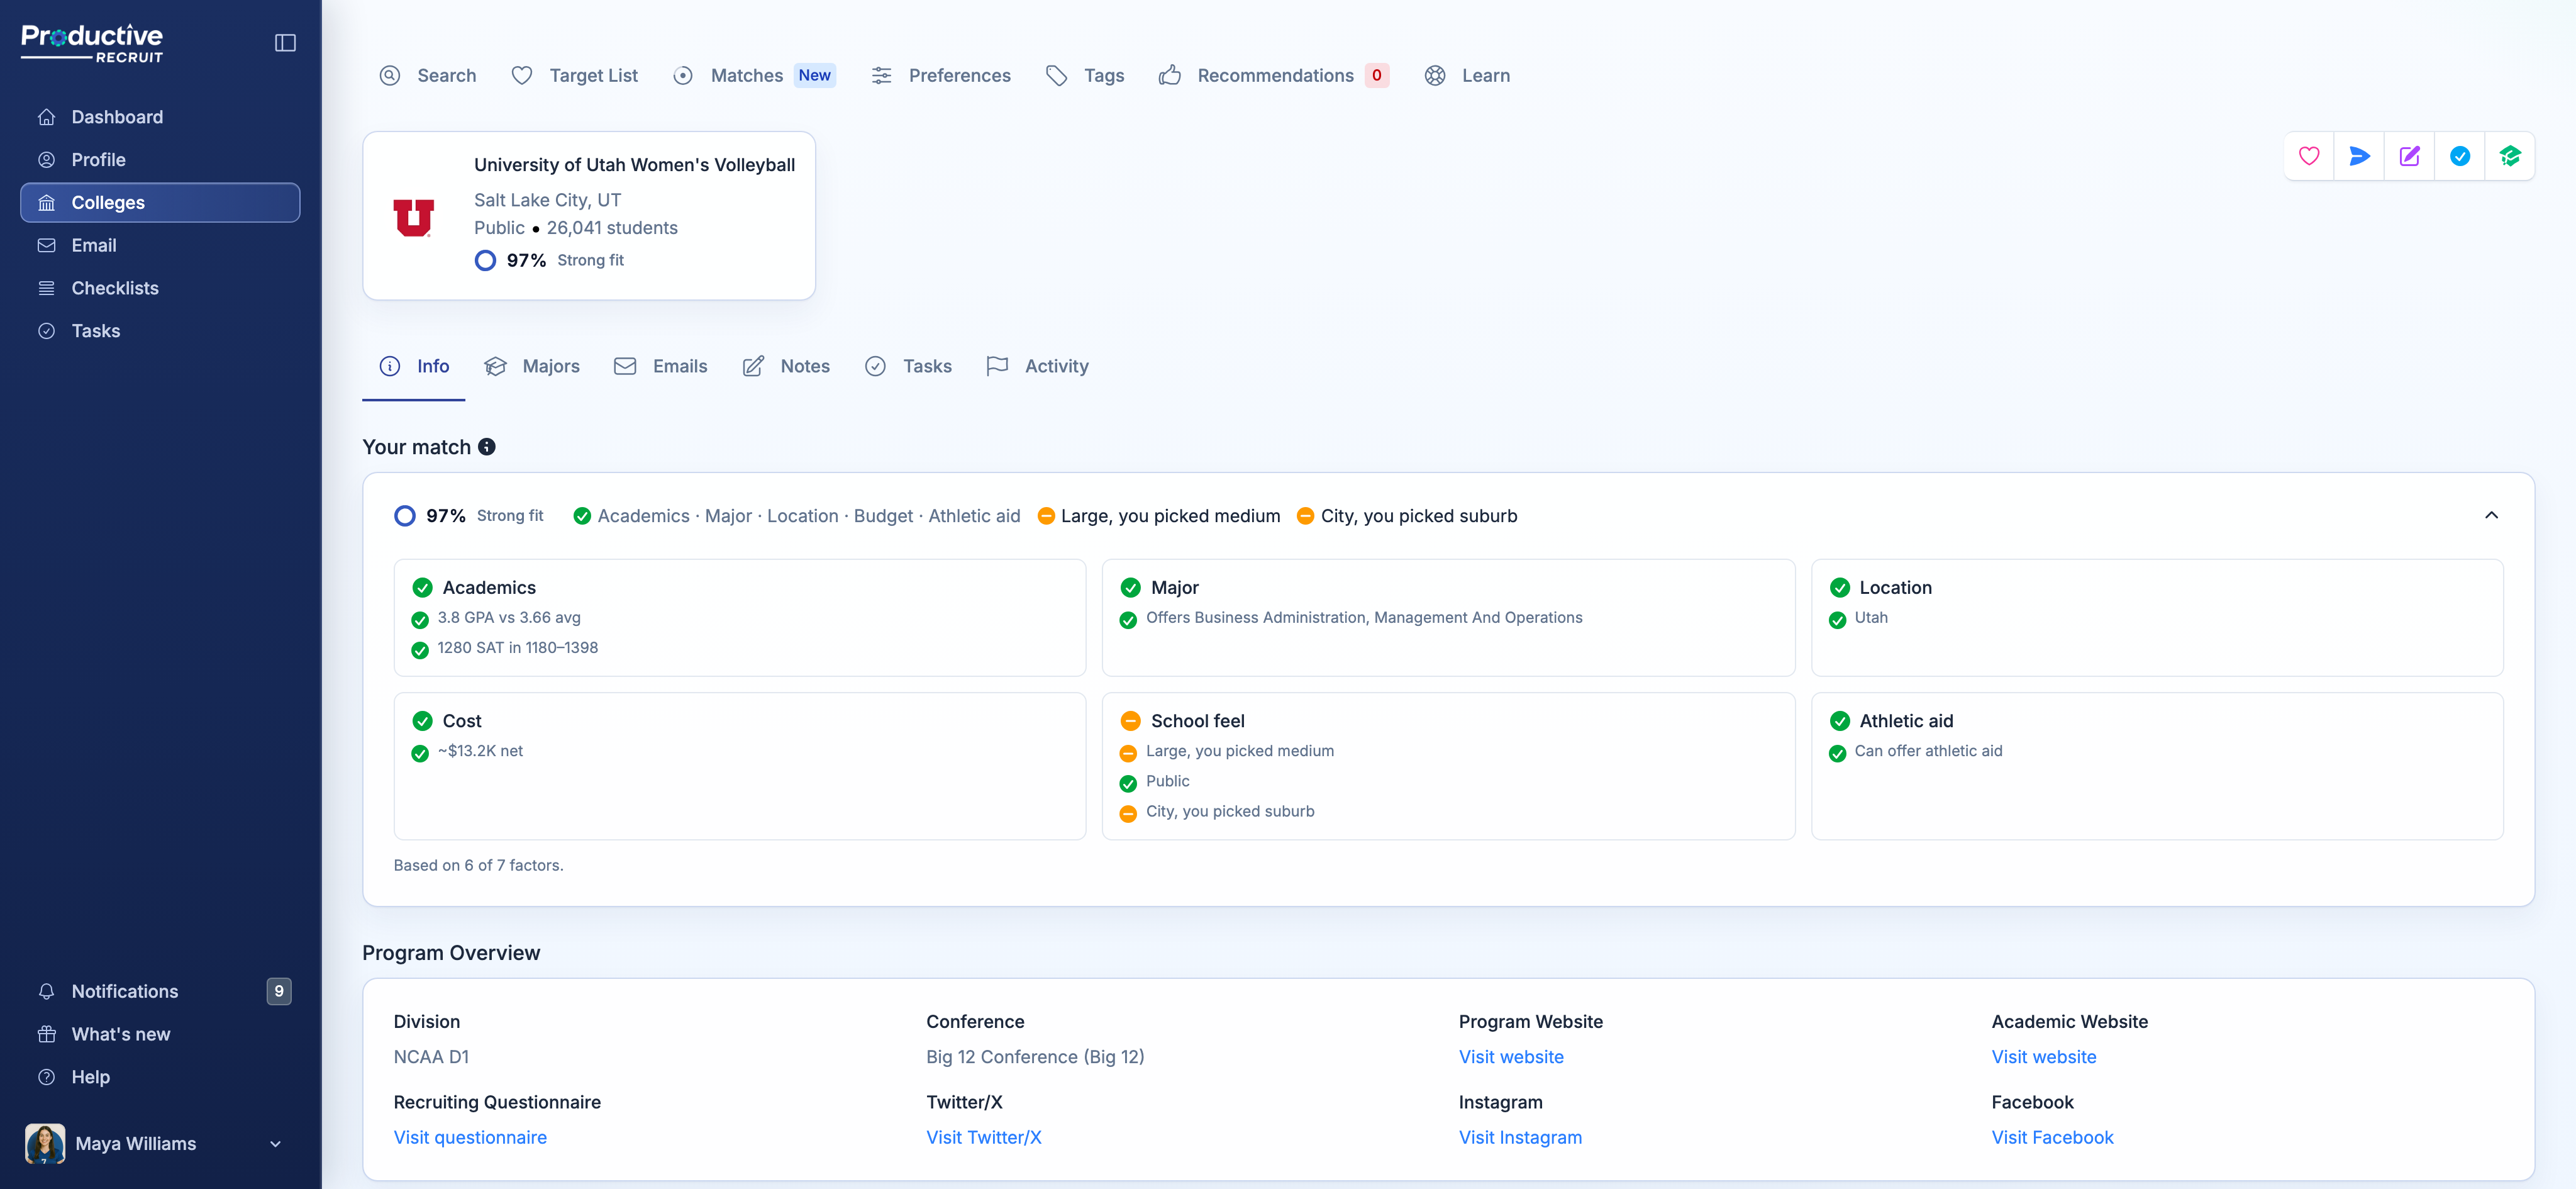The width and height of the screenshot is (2576, 1189).
Task: Click the magnifier icon beside Search
Action: coord(390,75)
